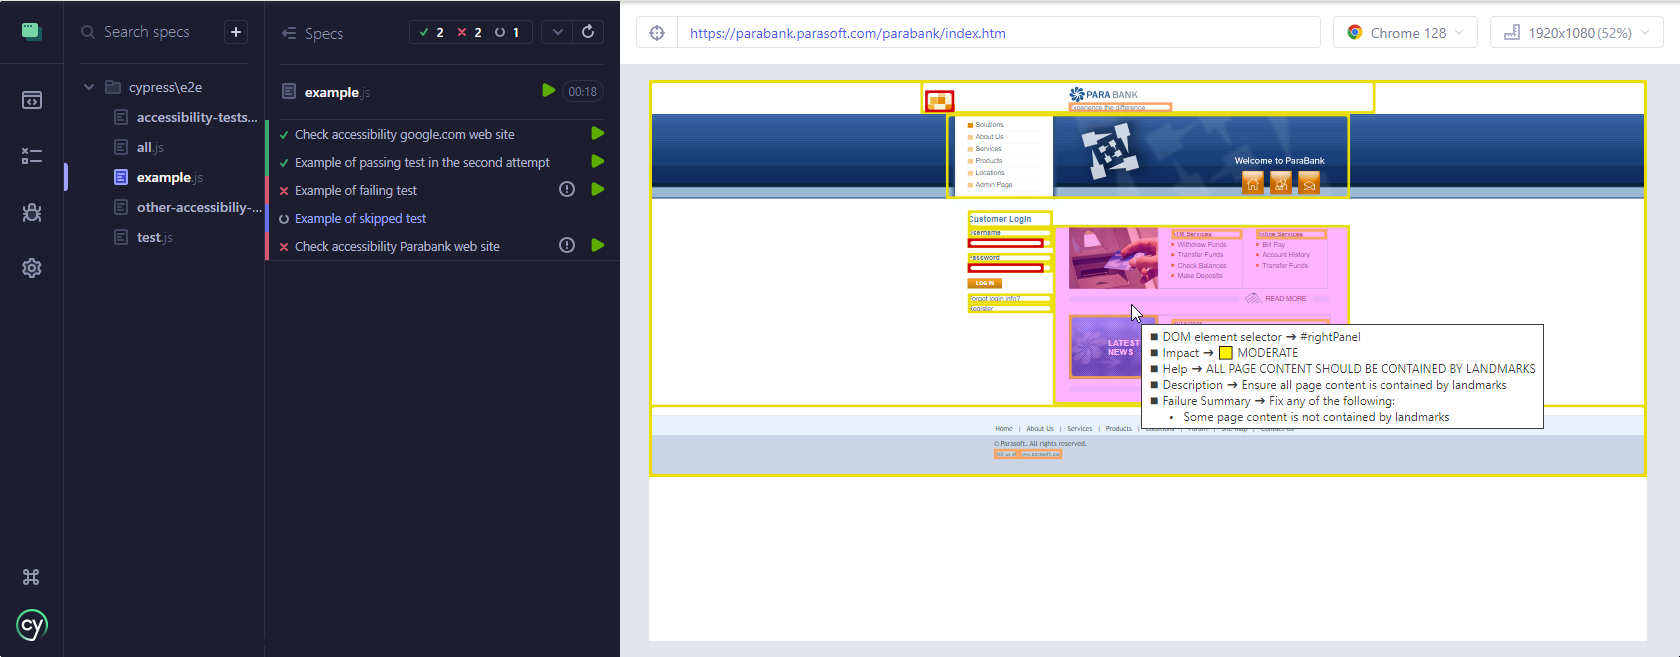1680x657 pixels.
Task: Click the 00:18 run duration badge
Action: coord(582,91)
